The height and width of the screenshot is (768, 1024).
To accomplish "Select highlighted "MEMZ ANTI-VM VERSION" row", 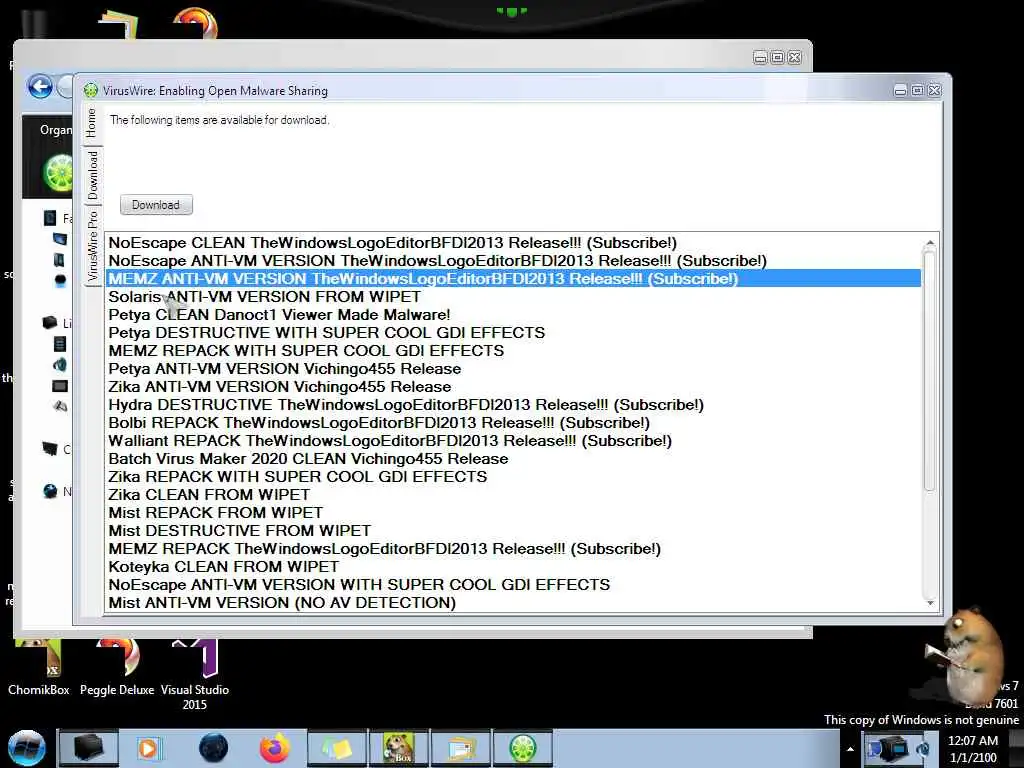I will (513, 279).
